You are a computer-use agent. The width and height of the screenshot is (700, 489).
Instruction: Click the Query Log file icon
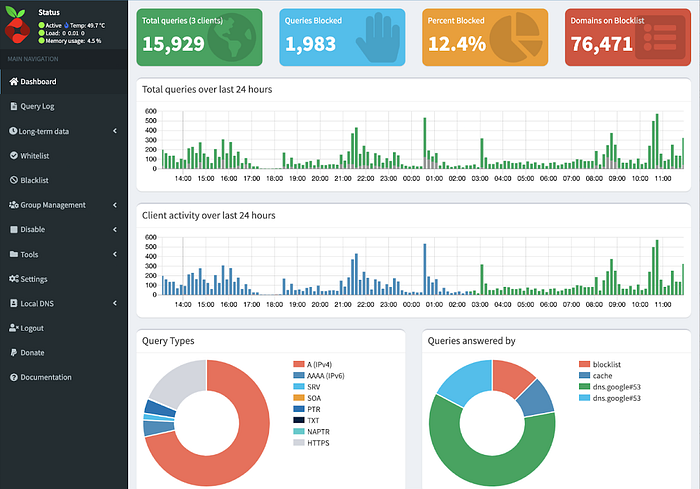[x=14, y=106]
